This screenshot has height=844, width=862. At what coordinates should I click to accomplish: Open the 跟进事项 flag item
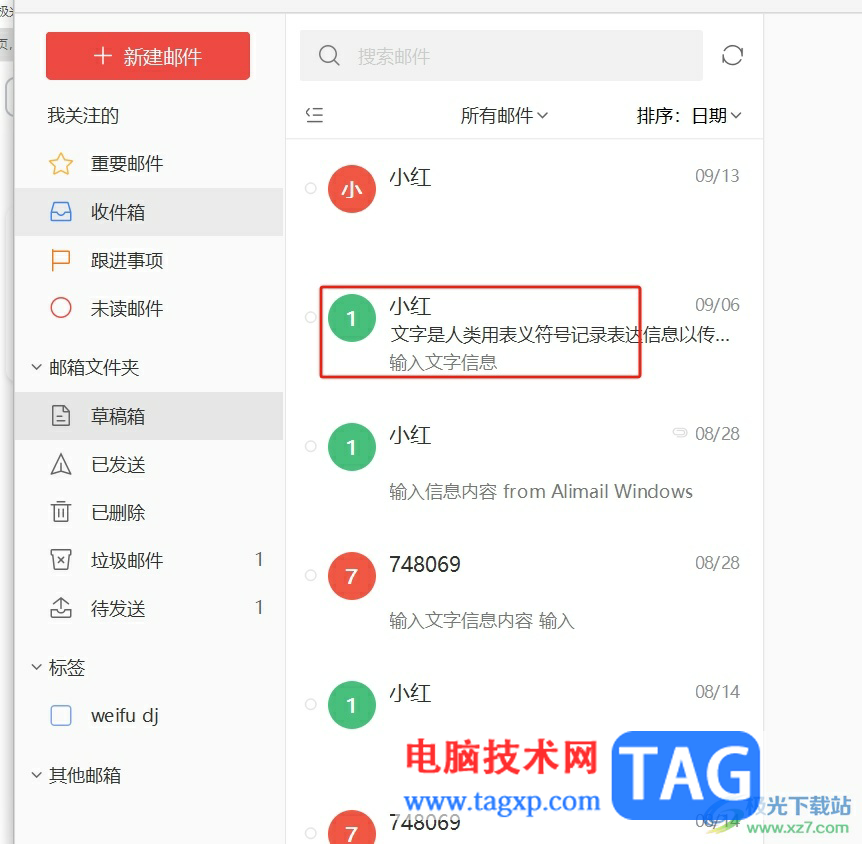[x=148, y=260]
